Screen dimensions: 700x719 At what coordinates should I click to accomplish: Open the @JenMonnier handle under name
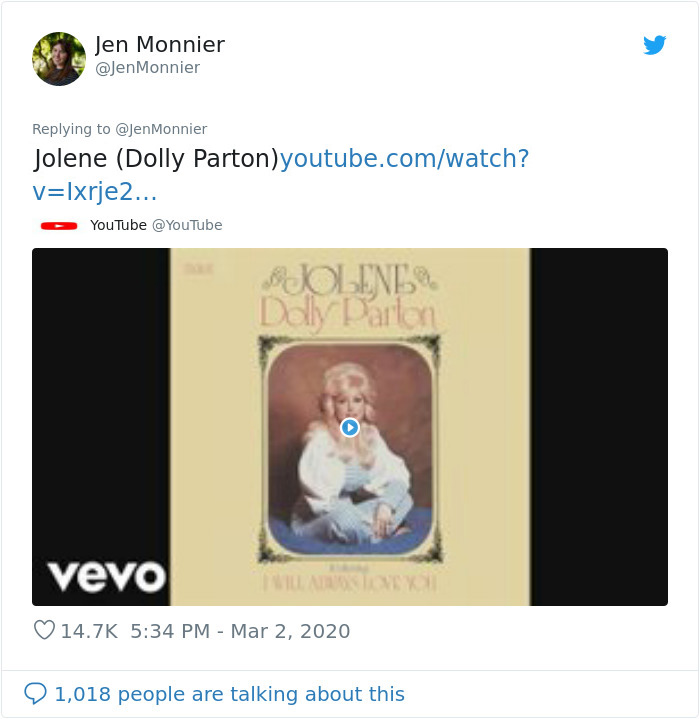(x=147, y=68)
